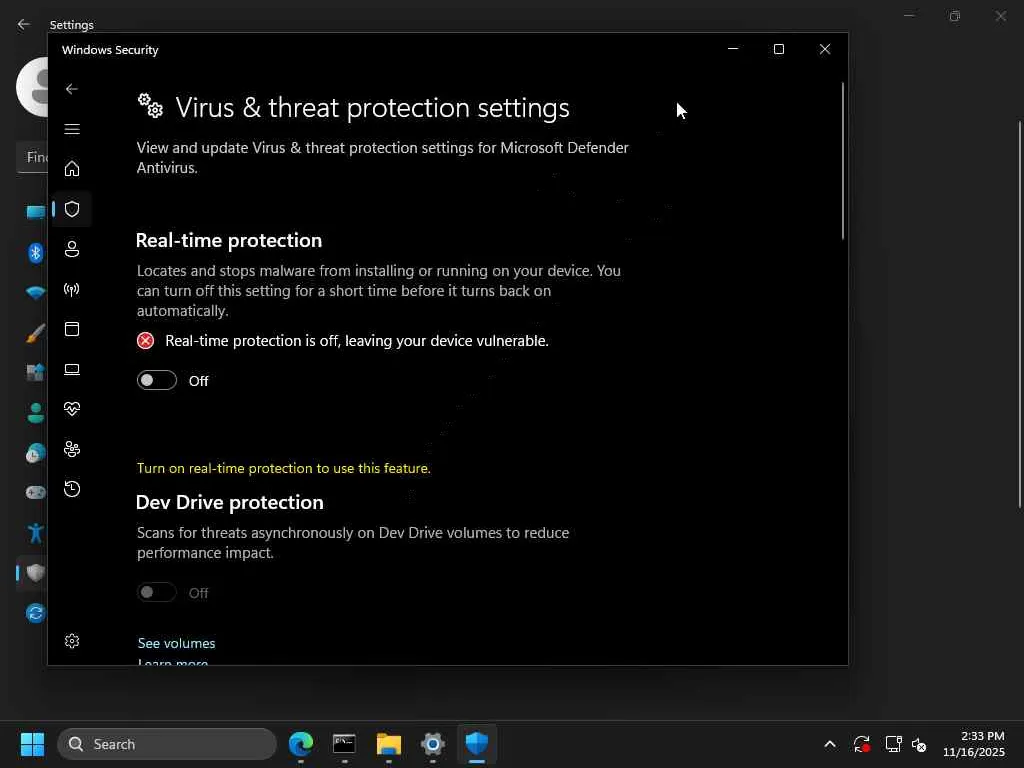This screenshot has width=1024, height=768.
Task: Click the muted volume tray icon
Action: [x=919, y=744]
